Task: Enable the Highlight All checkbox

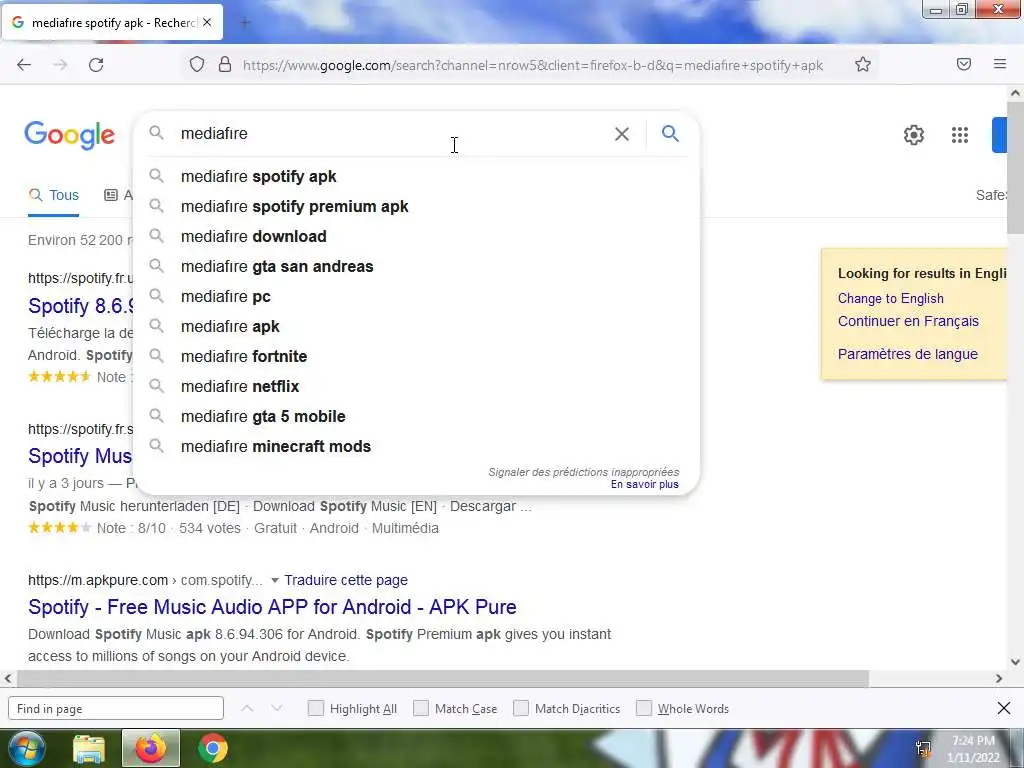Action: pyautogui.click(x=315, y=708)
